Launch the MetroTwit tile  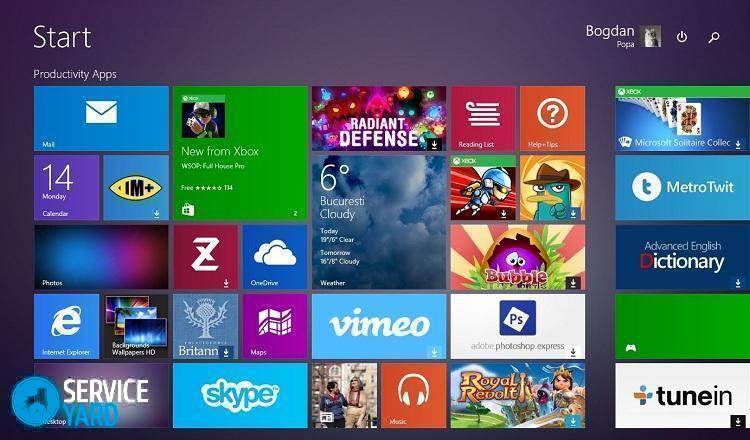(682, 187)
